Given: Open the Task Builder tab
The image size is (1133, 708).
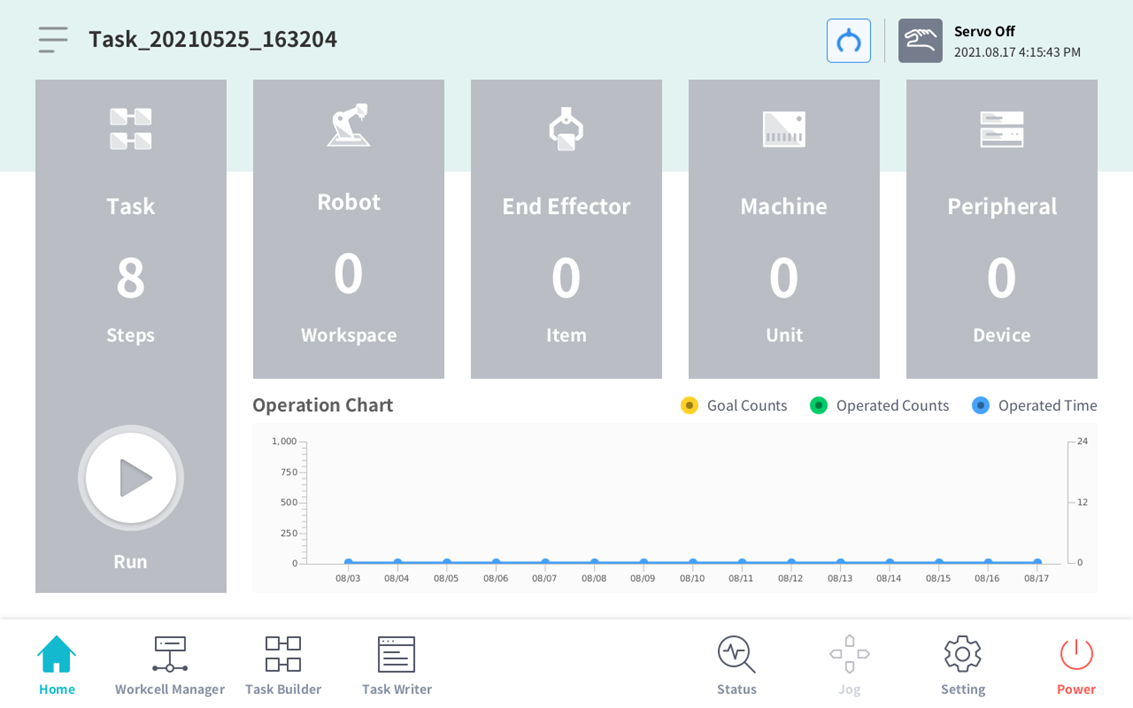Looking at the screenshot, I should pyautogui.click(x=283, y=665).
